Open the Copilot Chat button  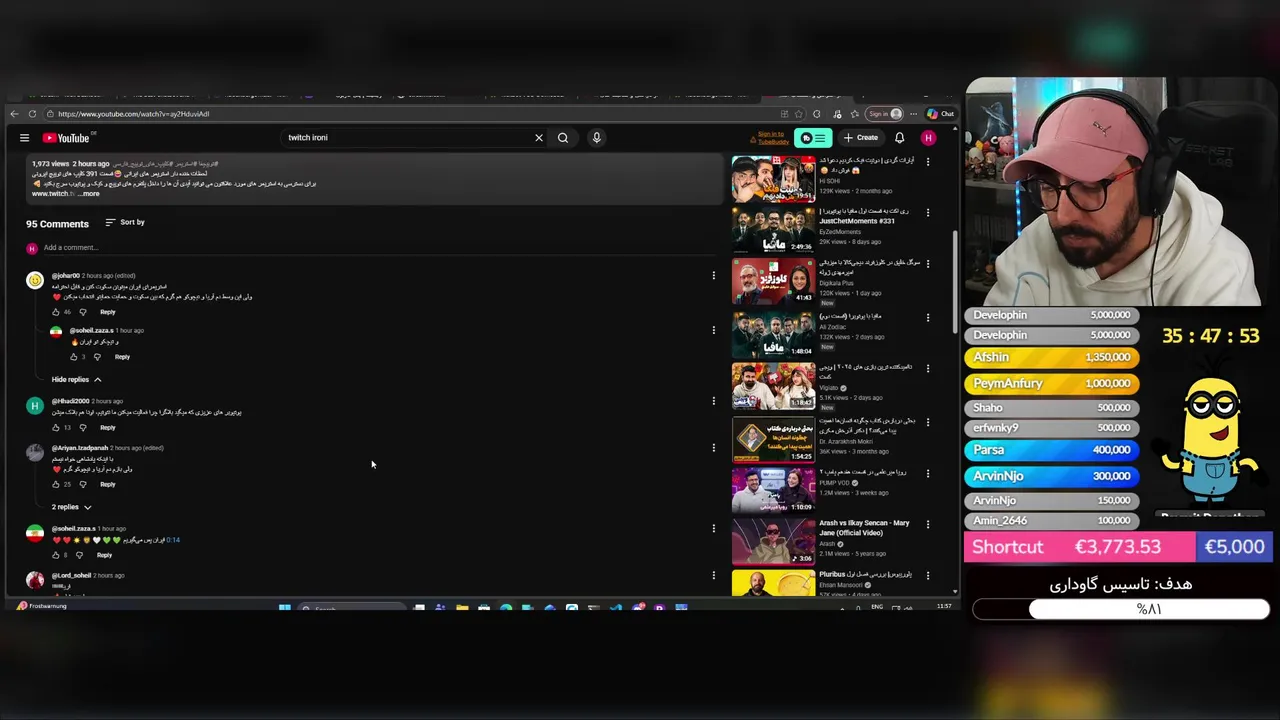pyautogui.click(x=940, y=114)
